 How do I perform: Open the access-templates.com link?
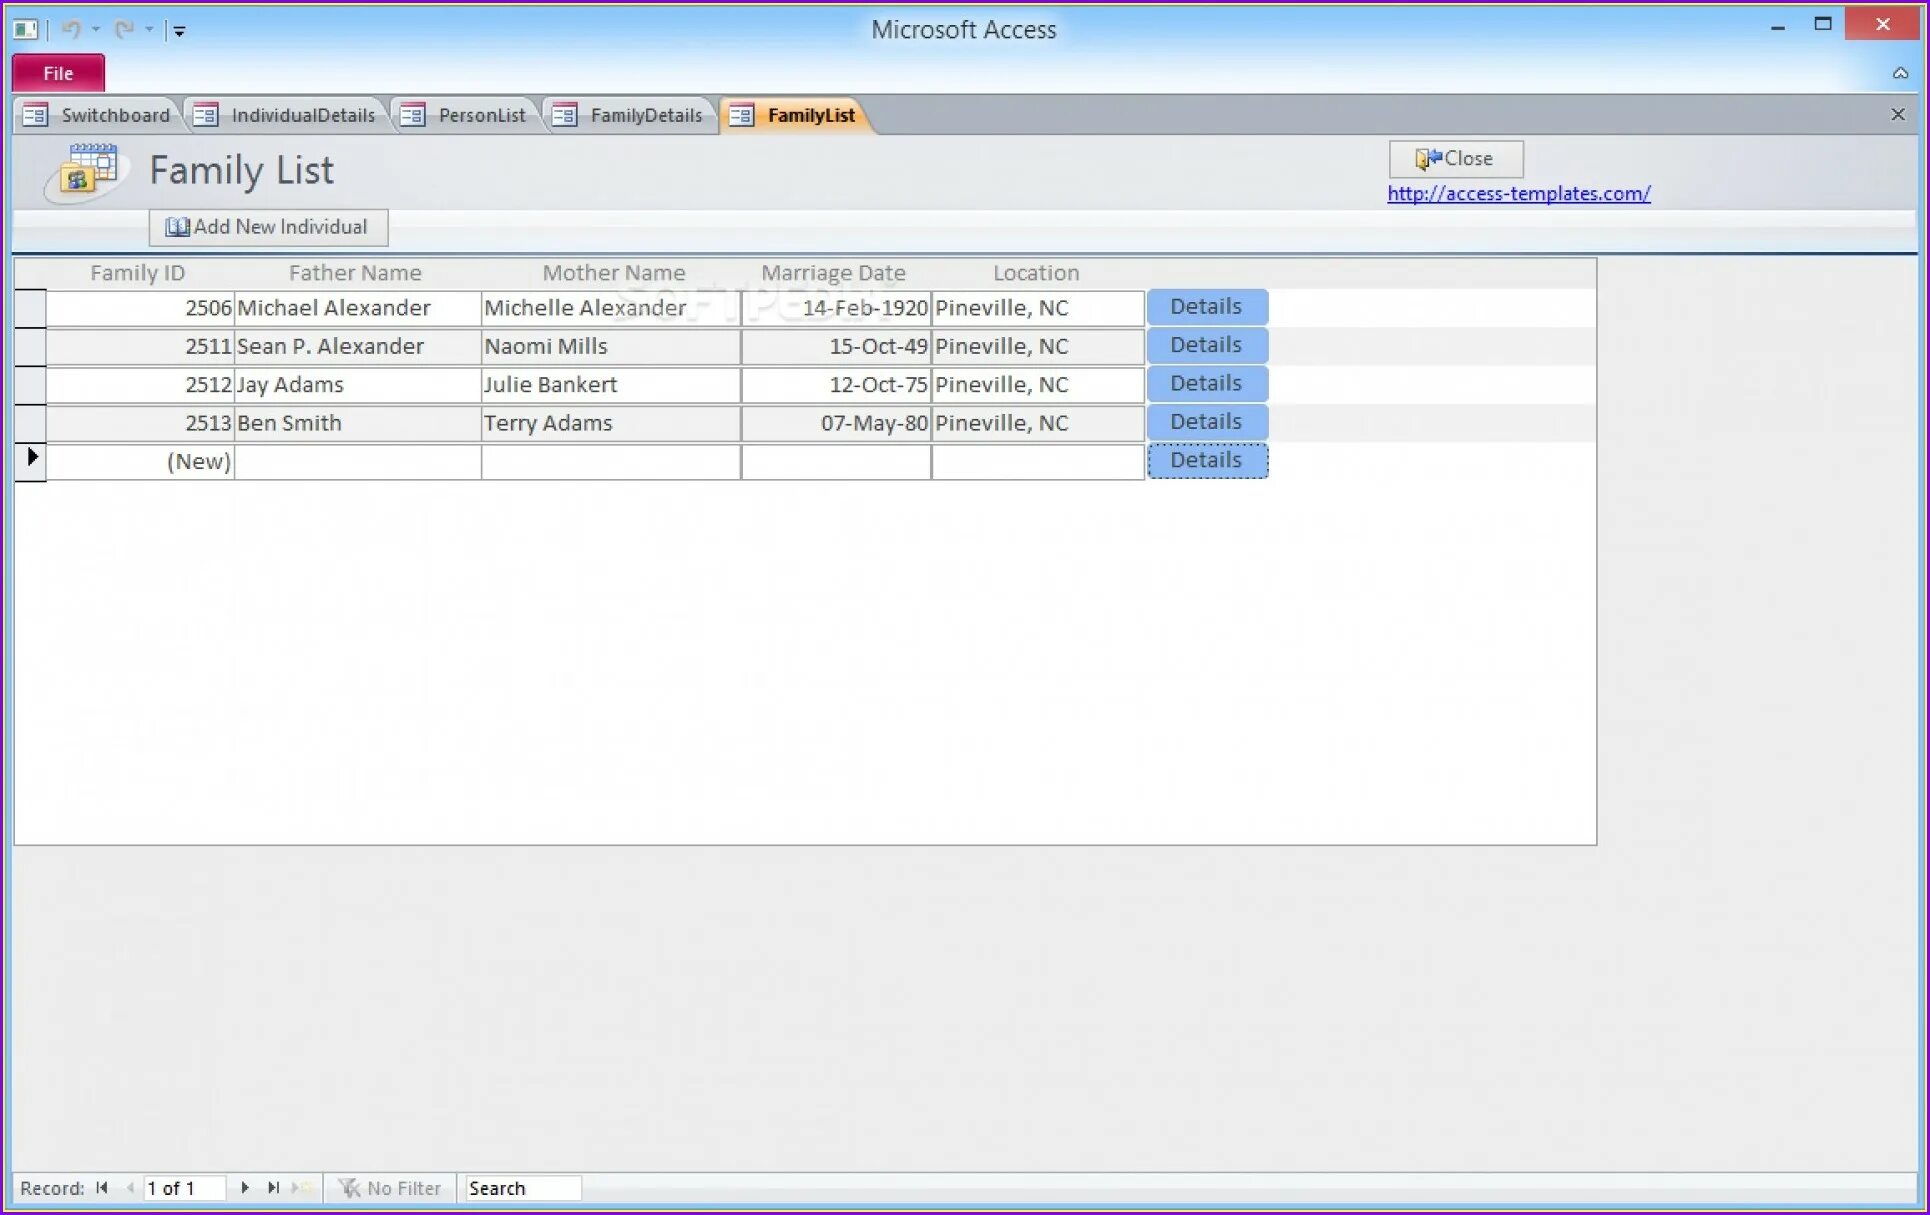click(x=1518, y=193)
